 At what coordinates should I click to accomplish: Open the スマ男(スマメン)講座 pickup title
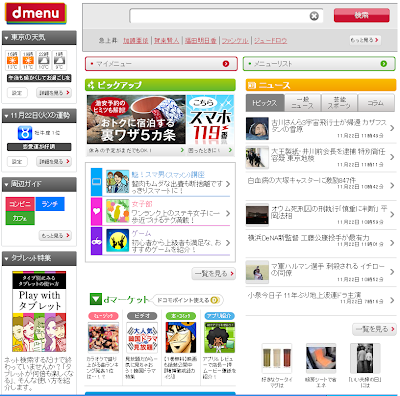[168, 175]
